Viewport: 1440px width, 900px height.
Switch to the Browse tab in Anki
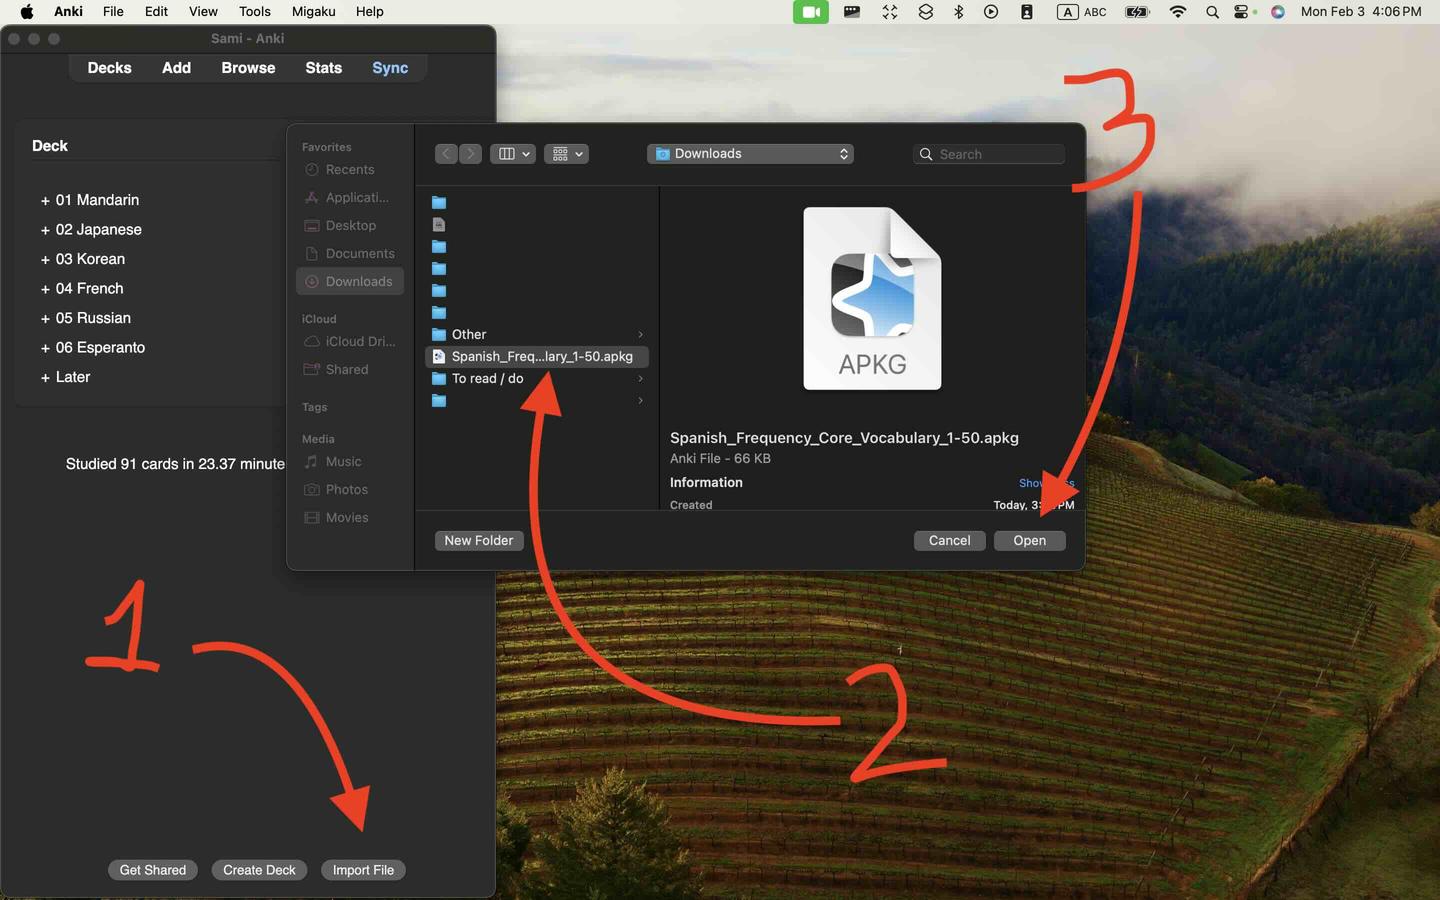(x=248, y=68)
